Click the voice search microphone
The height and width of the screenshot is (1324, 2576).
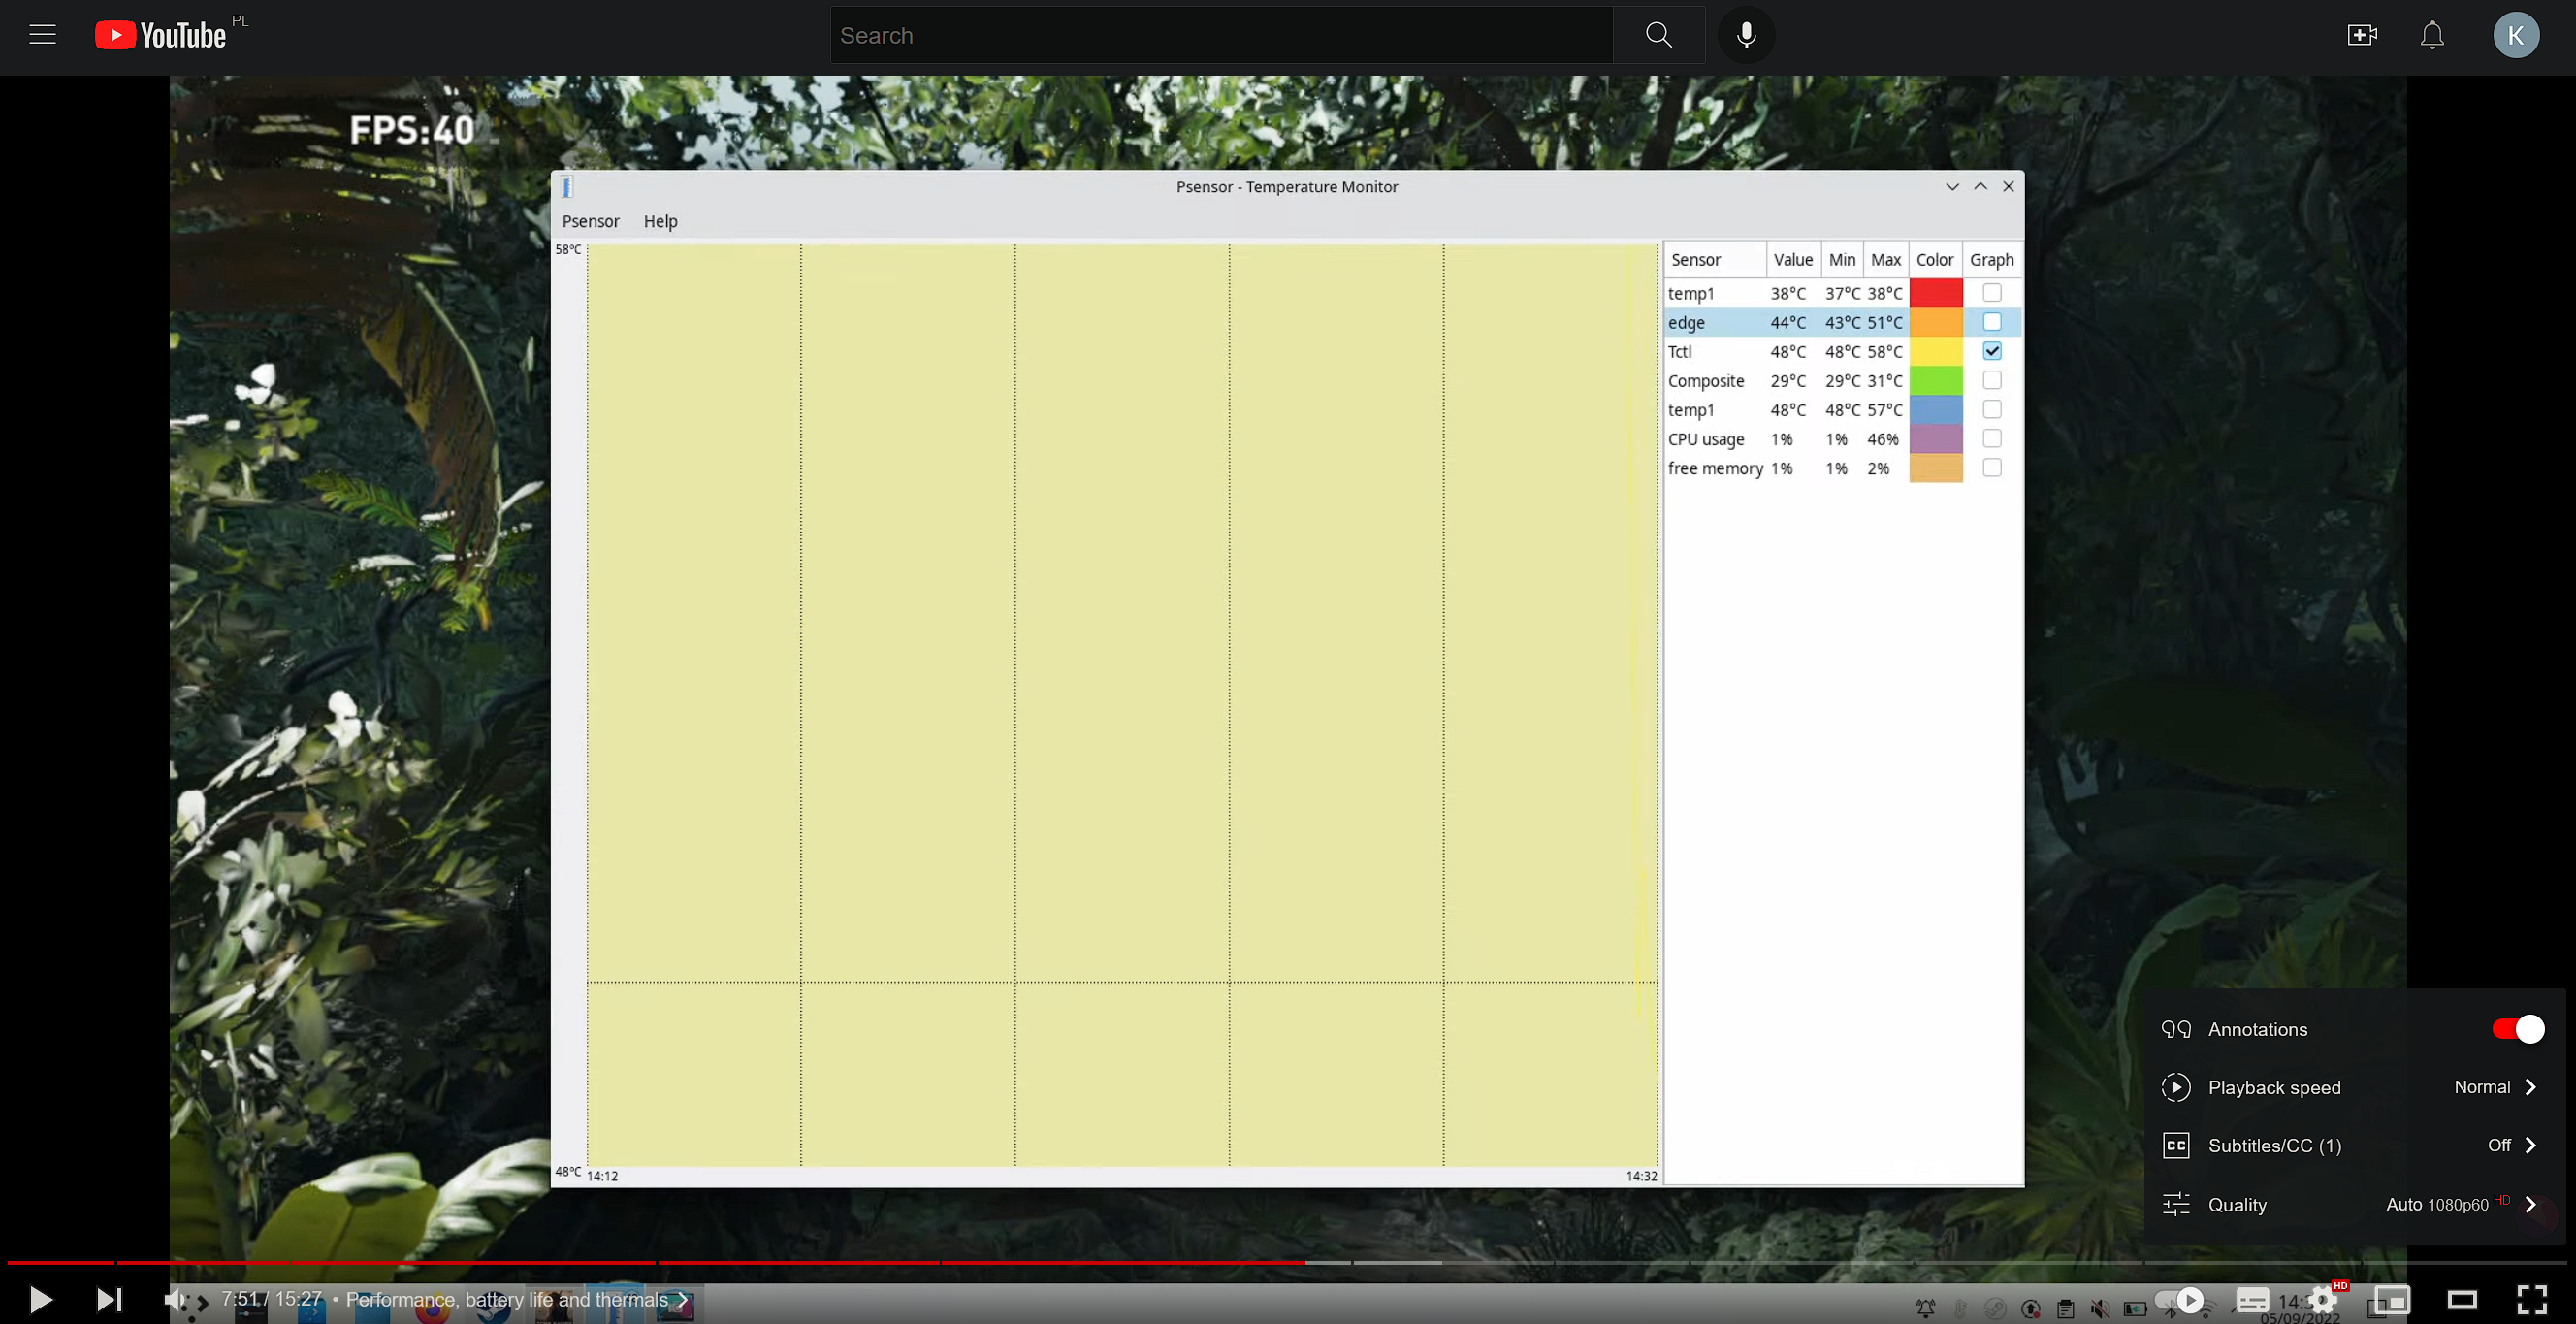coord(1746,35)
